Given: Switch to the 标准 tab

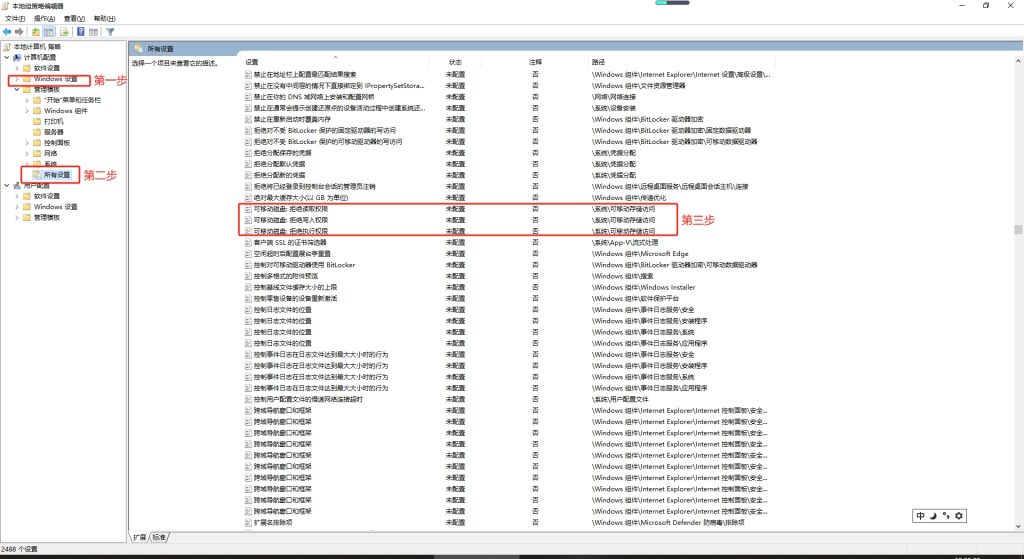Looking at the screenshot, I should point(160,537).
